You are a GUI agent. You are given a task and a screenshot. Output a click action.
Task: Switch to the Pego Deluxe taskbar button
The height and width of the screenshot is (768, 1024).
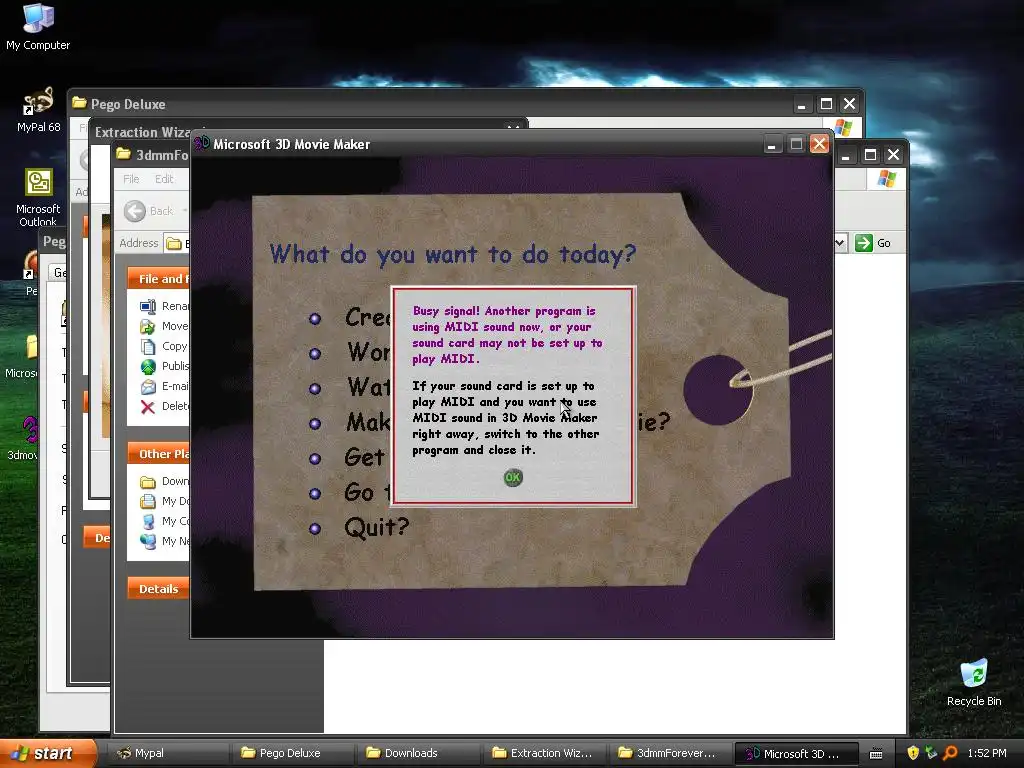click(292, 753)
